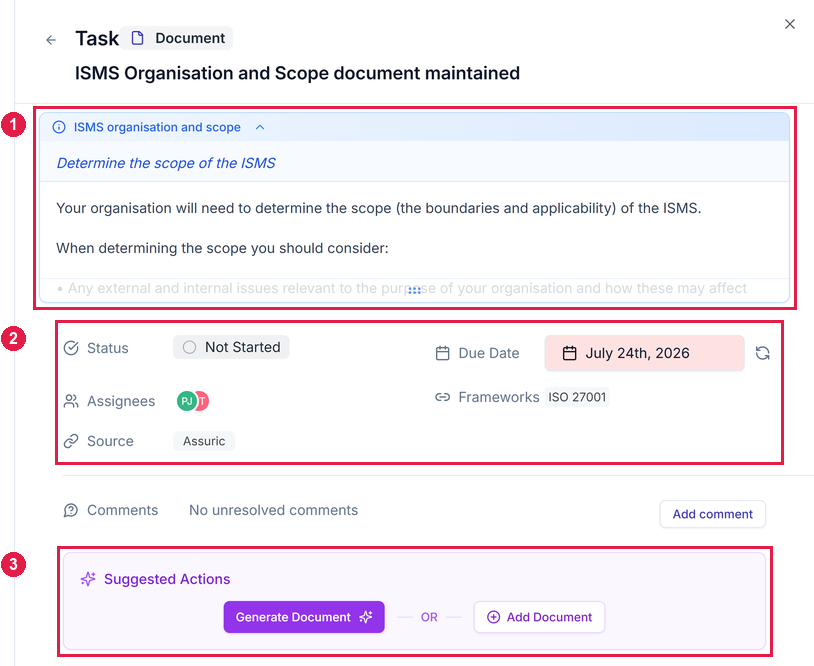The width and height of the screenshot is (814, 666).
Task: Click the recurring refresh icon next to date
Action: pyautogui.click(x=763, y=353)
